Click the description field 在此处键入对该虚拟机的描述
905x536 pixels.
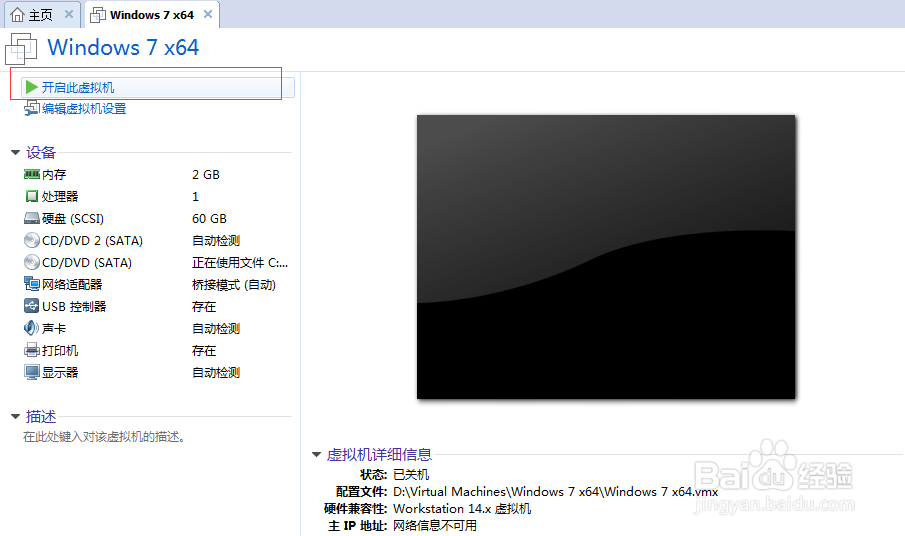tap(104, 437)
